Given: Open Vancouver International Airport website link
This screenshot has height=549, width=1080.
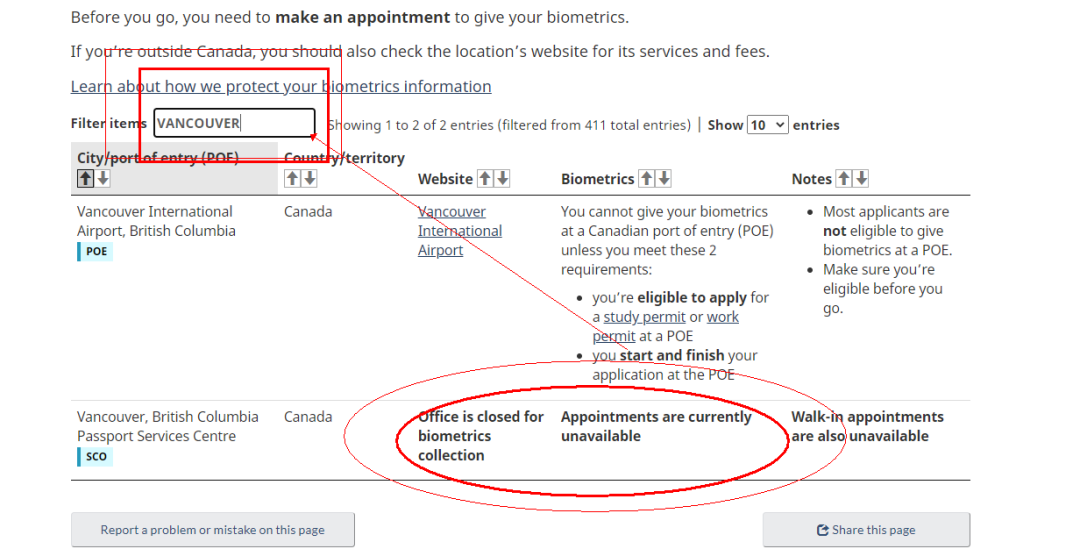Looking at the screenshot, I should [x=459, y=231].
